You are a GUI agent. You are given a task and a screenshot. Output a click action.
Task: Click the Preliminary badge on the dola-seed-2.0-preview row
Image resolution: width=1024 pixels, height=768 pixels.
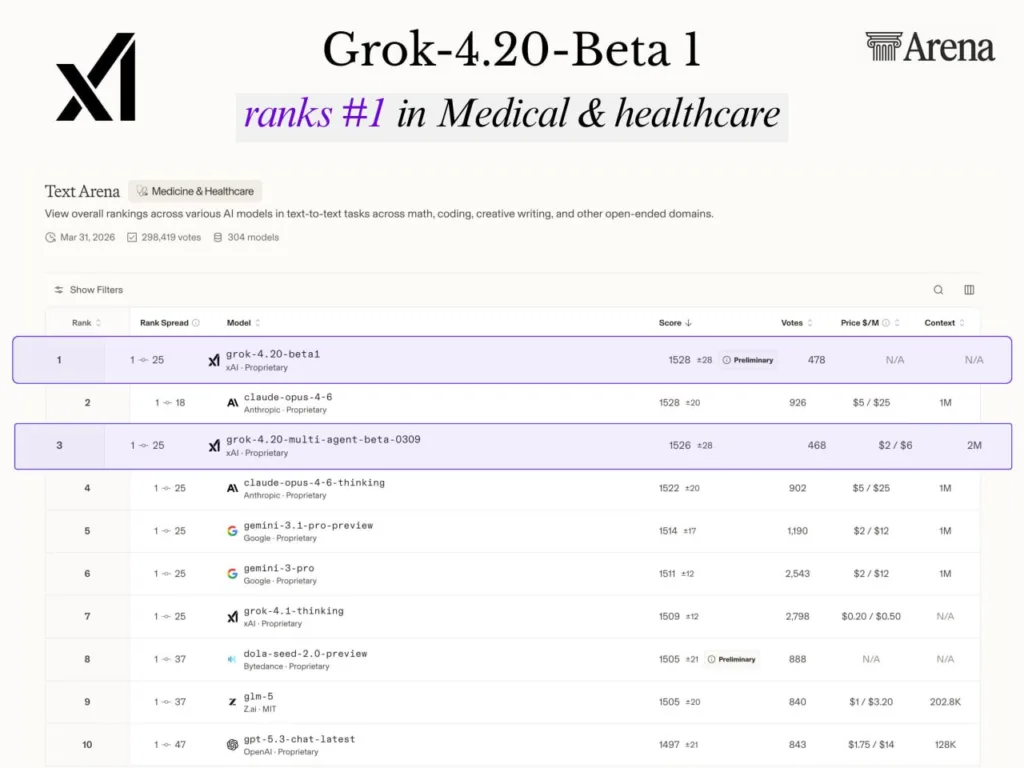732,659
